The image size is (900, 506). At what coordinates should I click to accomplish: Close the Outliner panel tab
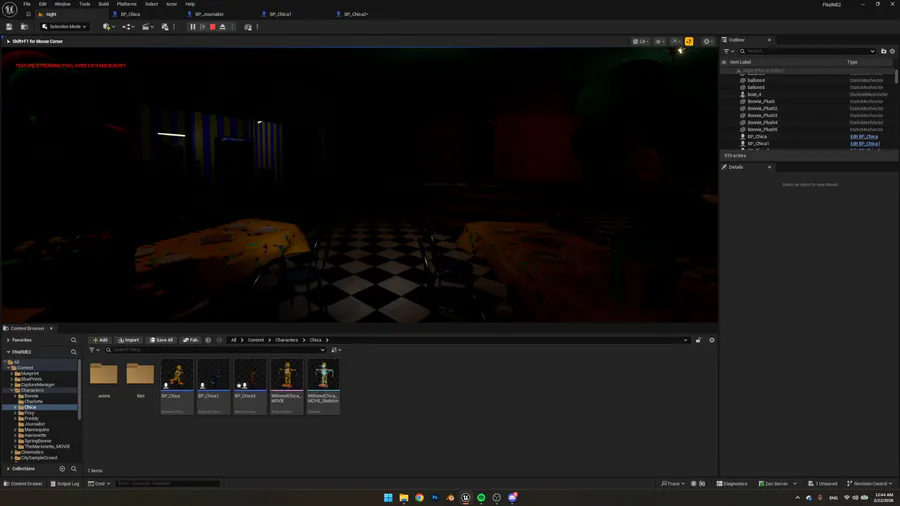[x=769, y=40]
